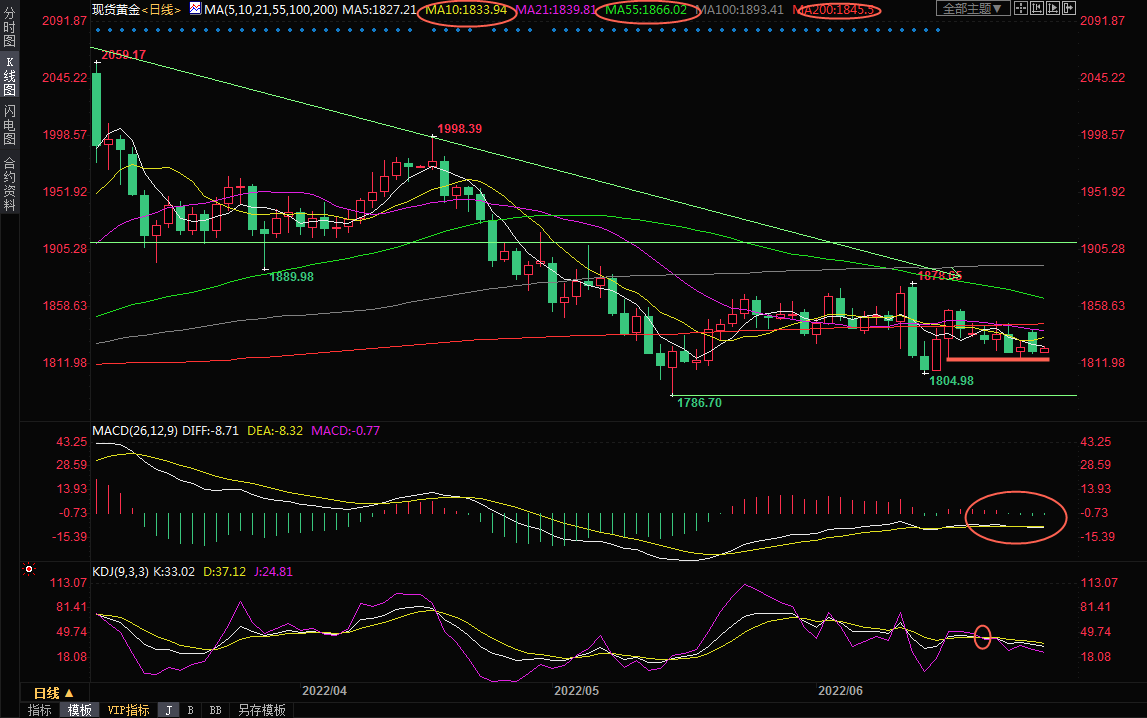Open the VIP指标 tab

point(128,710)
